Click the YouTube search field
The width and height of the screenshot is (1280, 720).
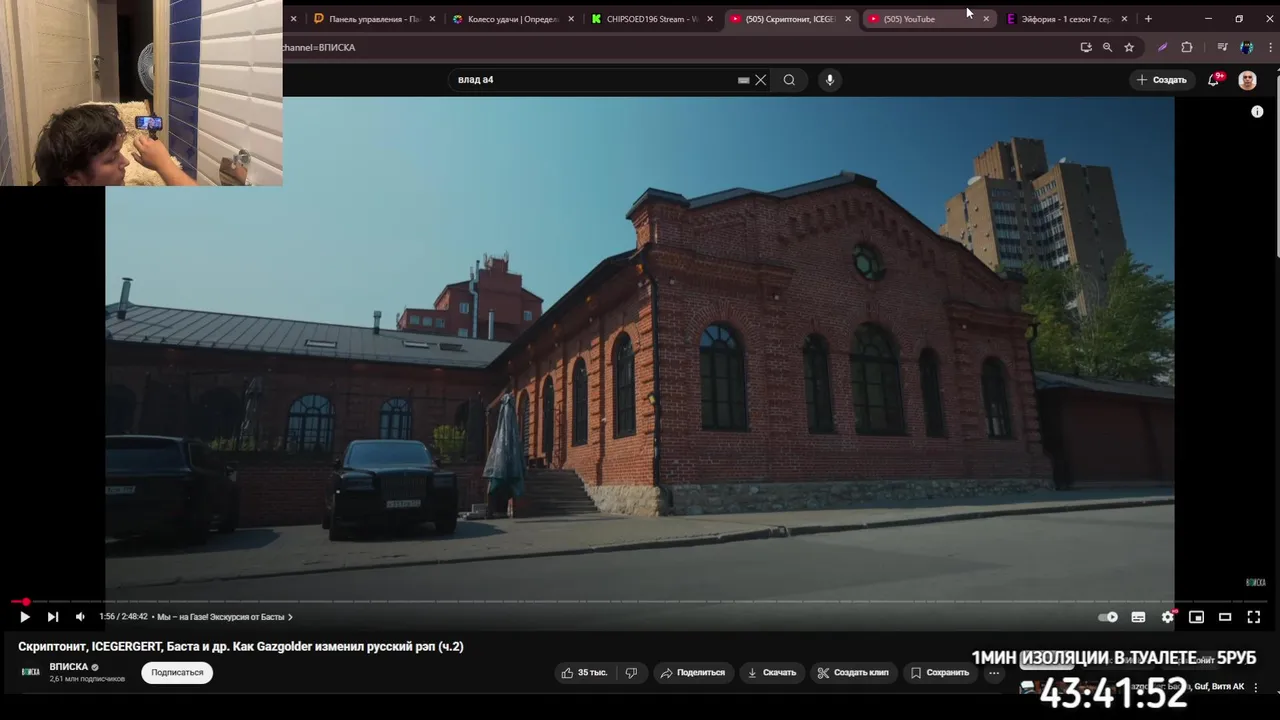click(595, 80)
